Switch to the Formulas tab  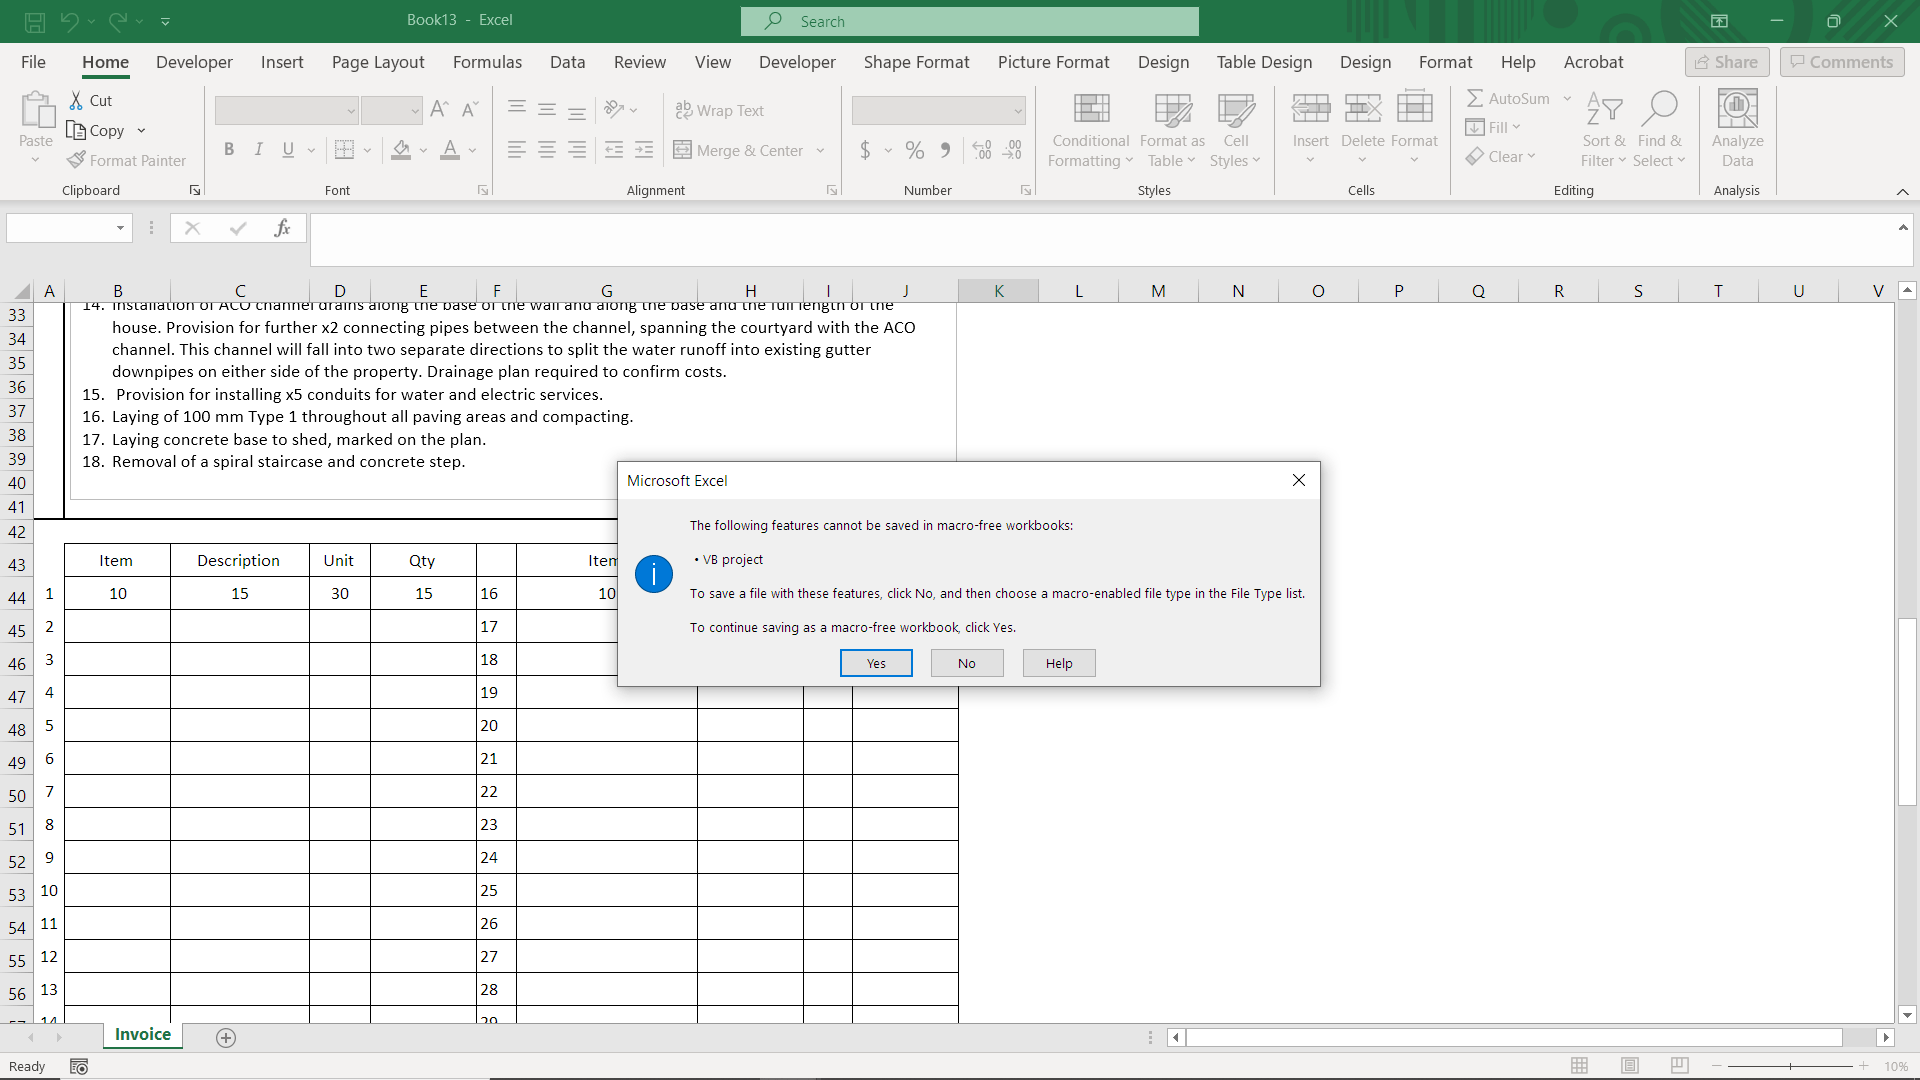tap(487, 62)
